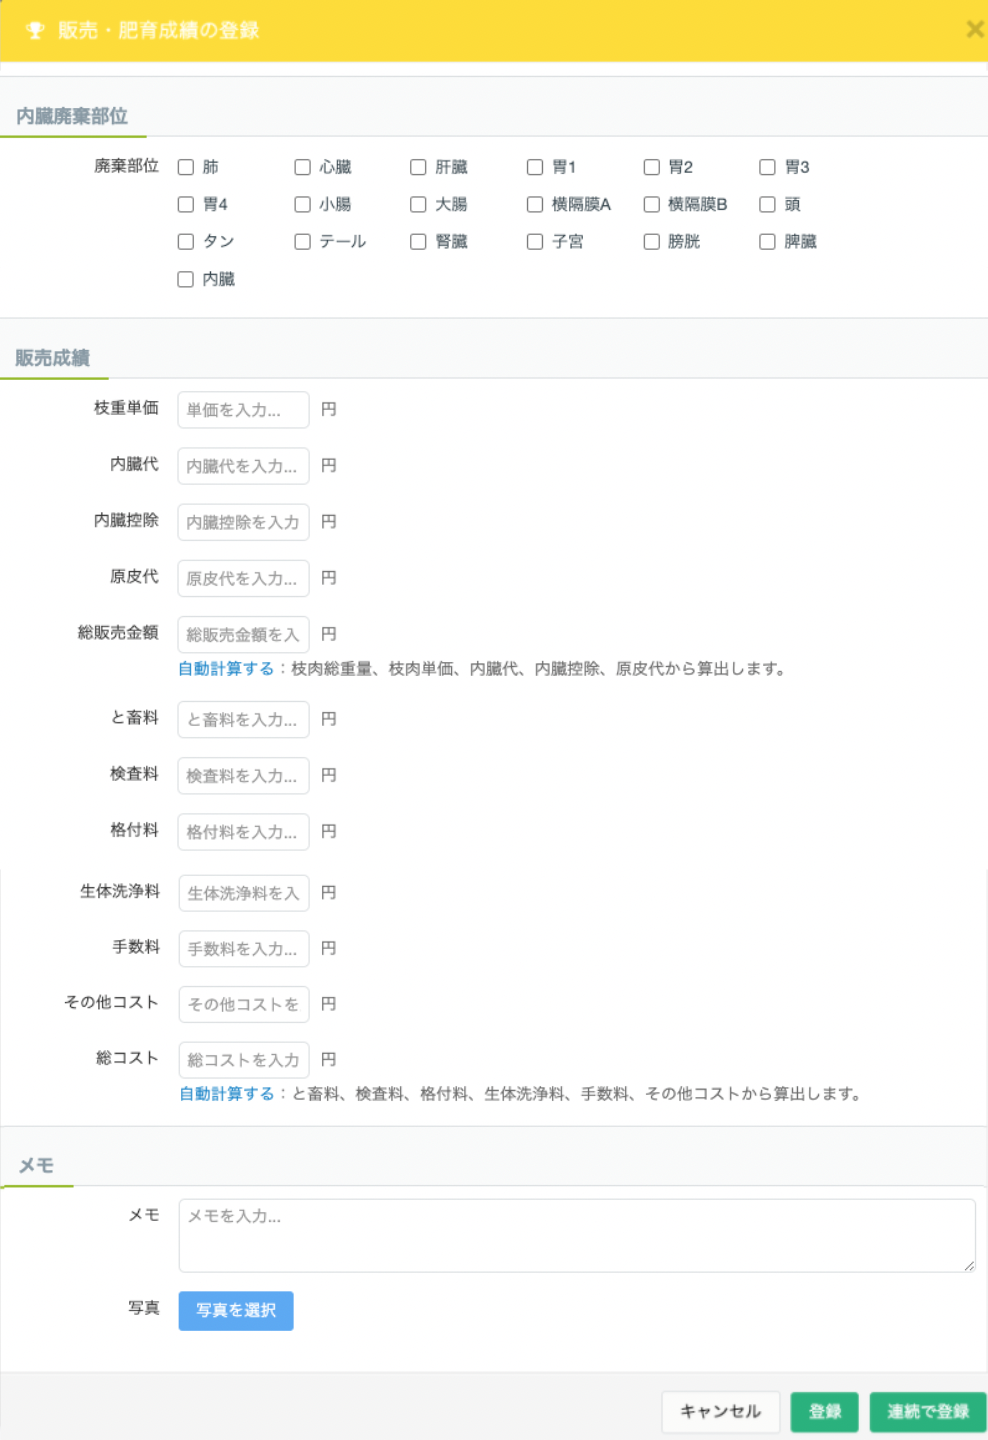Enable the 胃2 checkbox
The height and width of the screenshot is (1440, 988).
click(651, 167)
